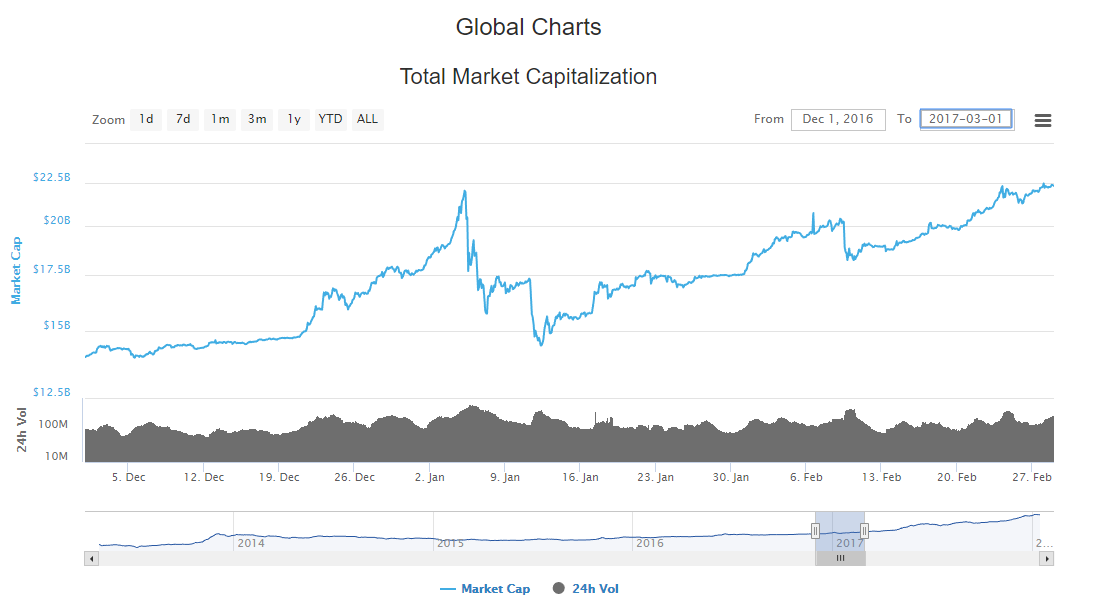Click the To date input field

pyautogui.click(x=967, y=120)
